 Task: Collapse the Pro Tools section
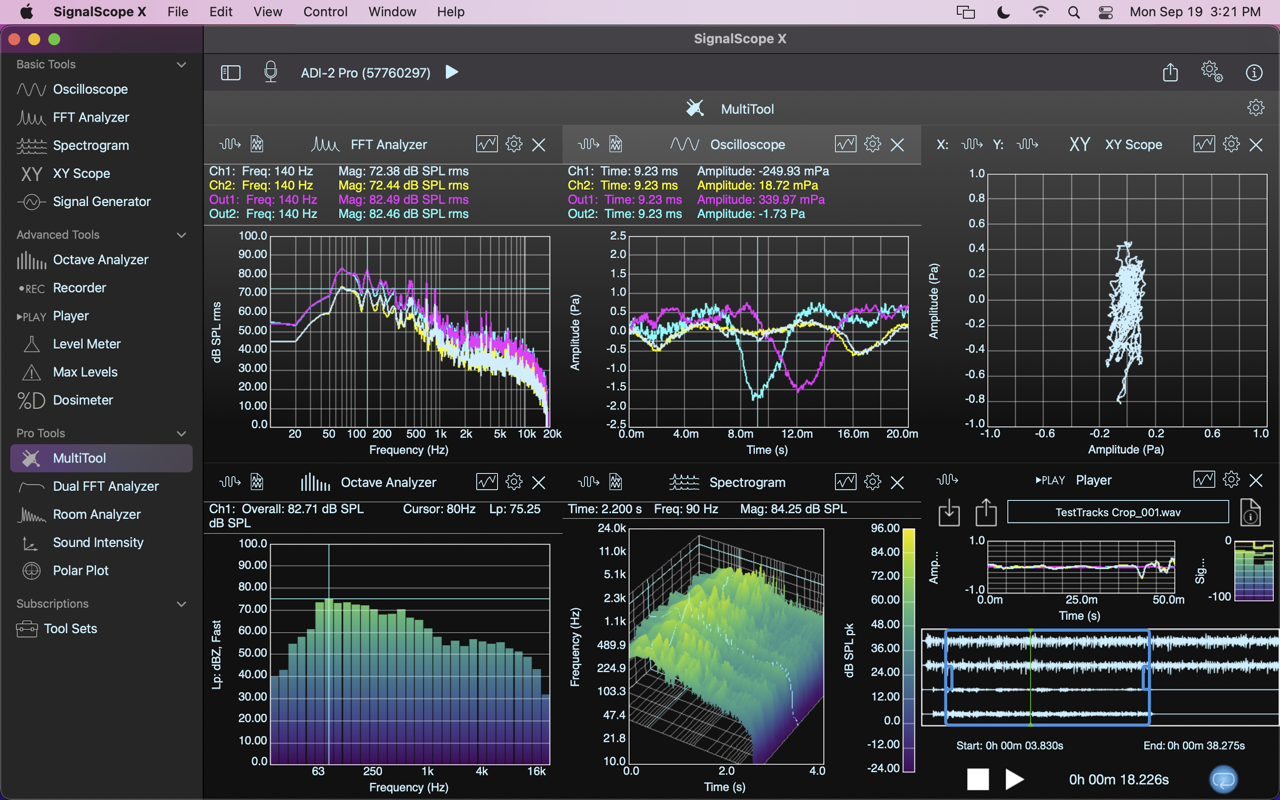click(181, 433)
